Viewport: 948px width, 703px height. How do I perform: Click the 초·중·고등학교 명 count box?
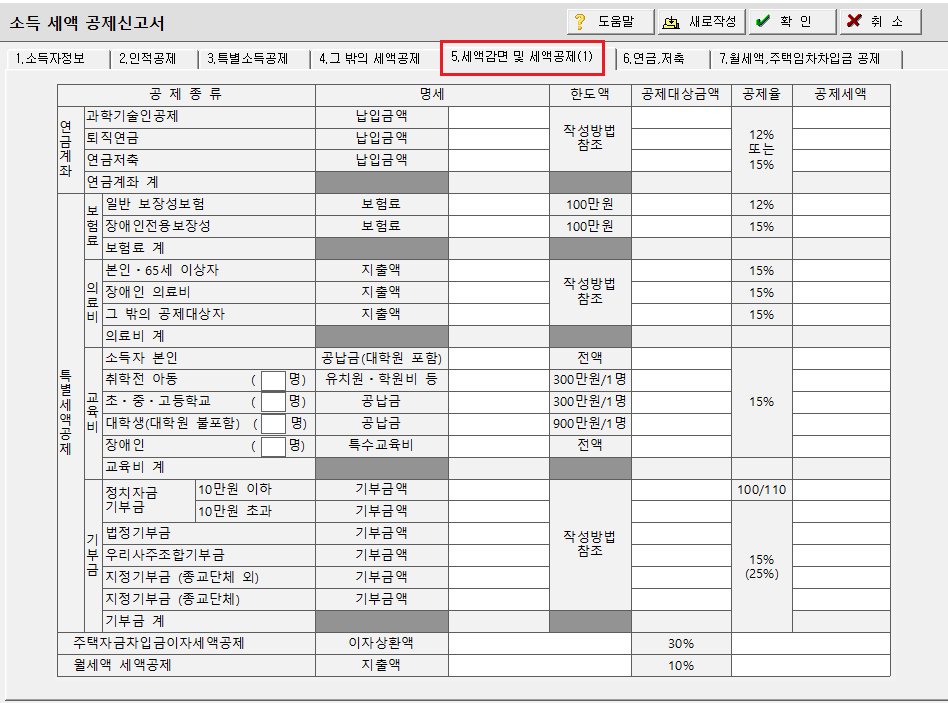(x=273, y=402)
